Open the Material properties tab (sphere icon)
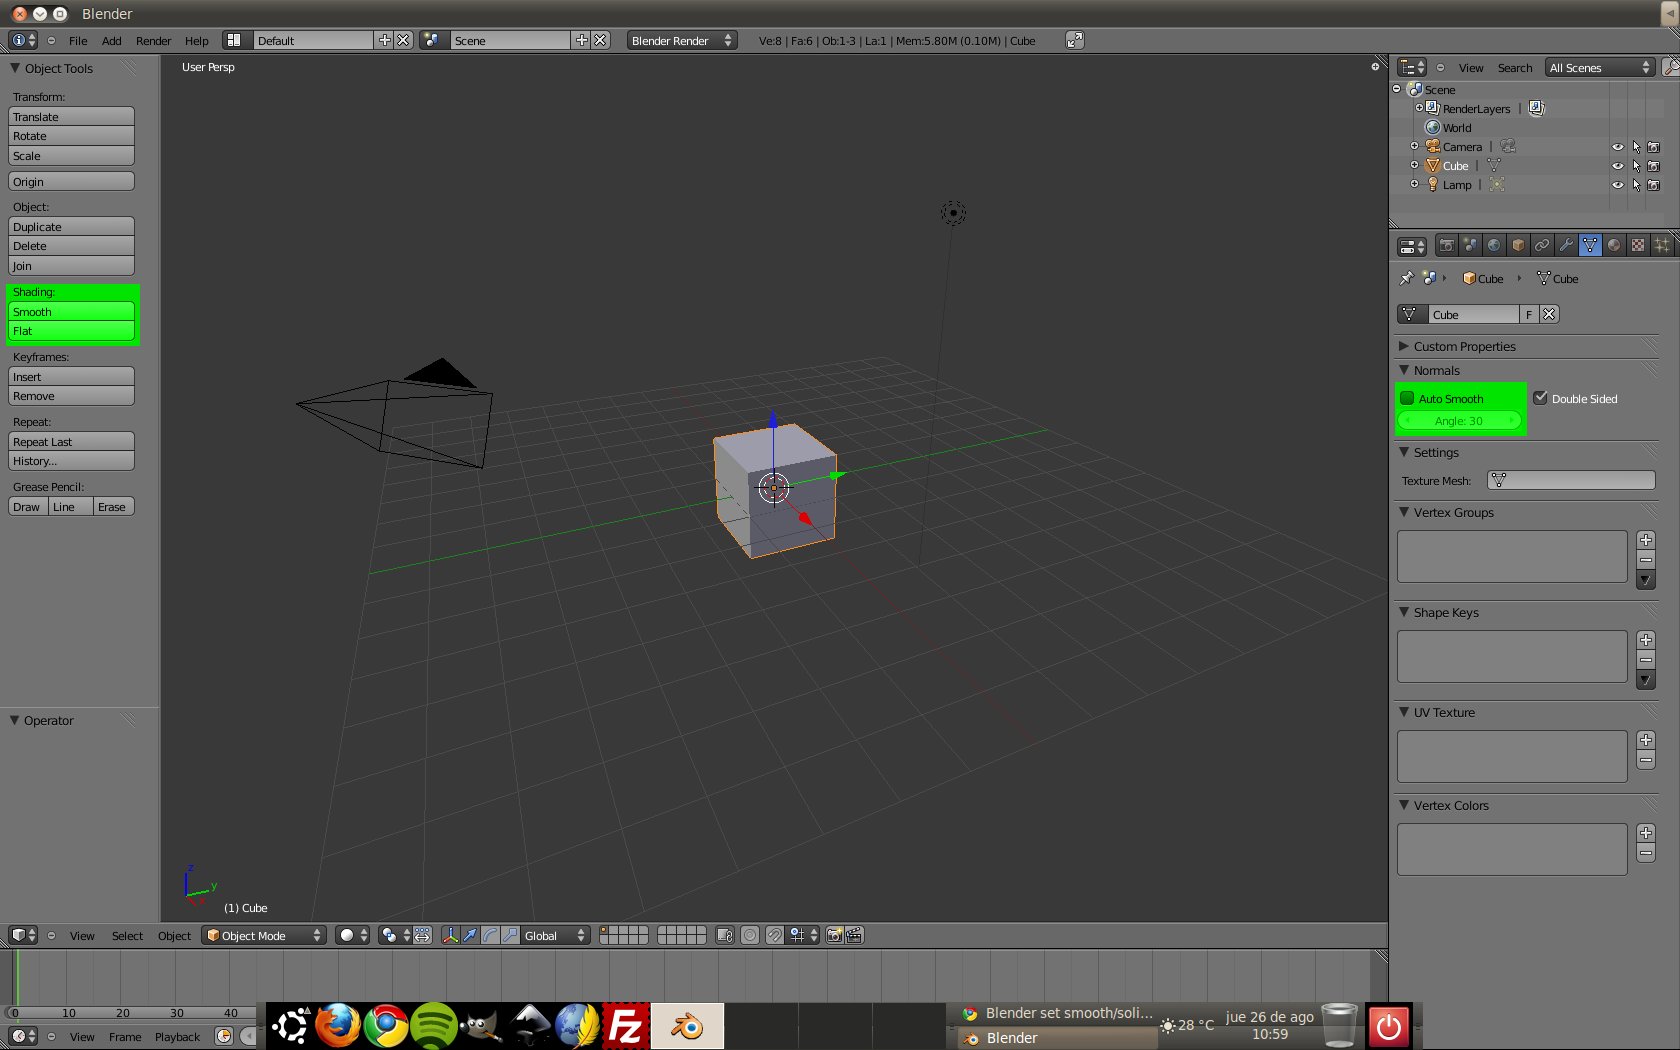This screenshot has width=1680, height=1050. (x=1614, y=245)
